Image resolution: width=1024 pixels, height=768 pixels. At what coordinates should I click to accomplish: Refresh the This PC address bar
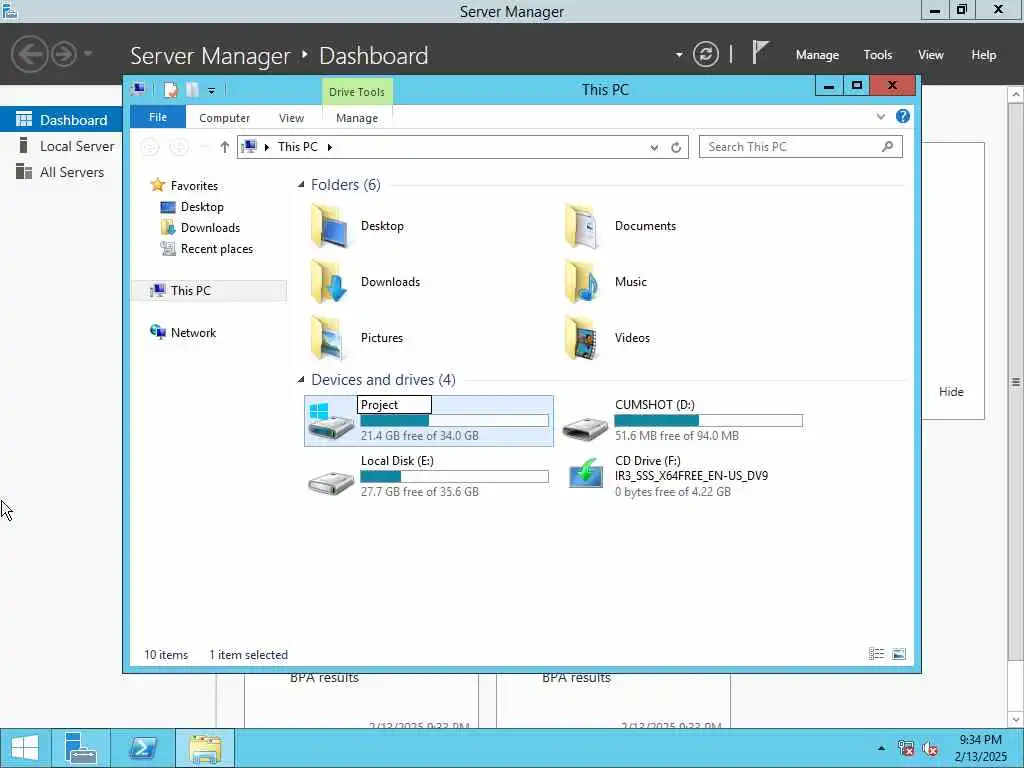(x=676, y=147)
